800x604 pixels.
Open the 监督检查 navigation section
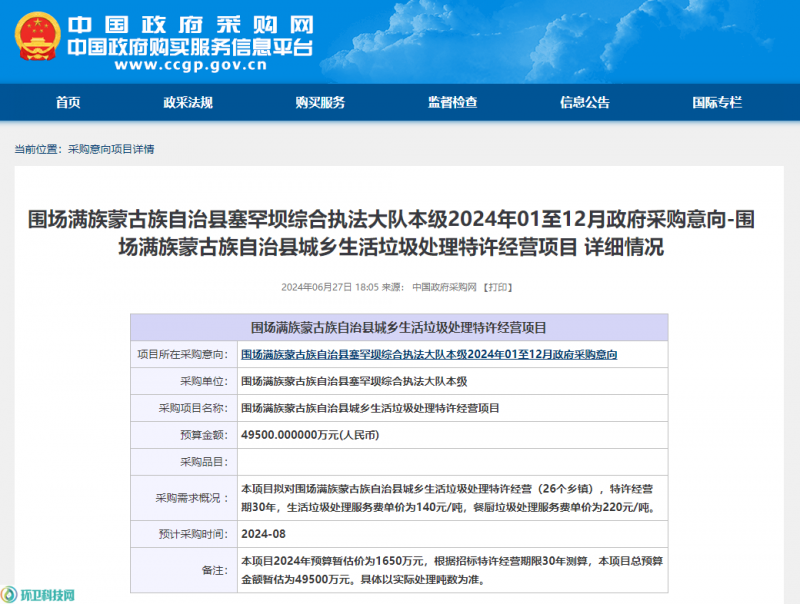coord(452,102)
